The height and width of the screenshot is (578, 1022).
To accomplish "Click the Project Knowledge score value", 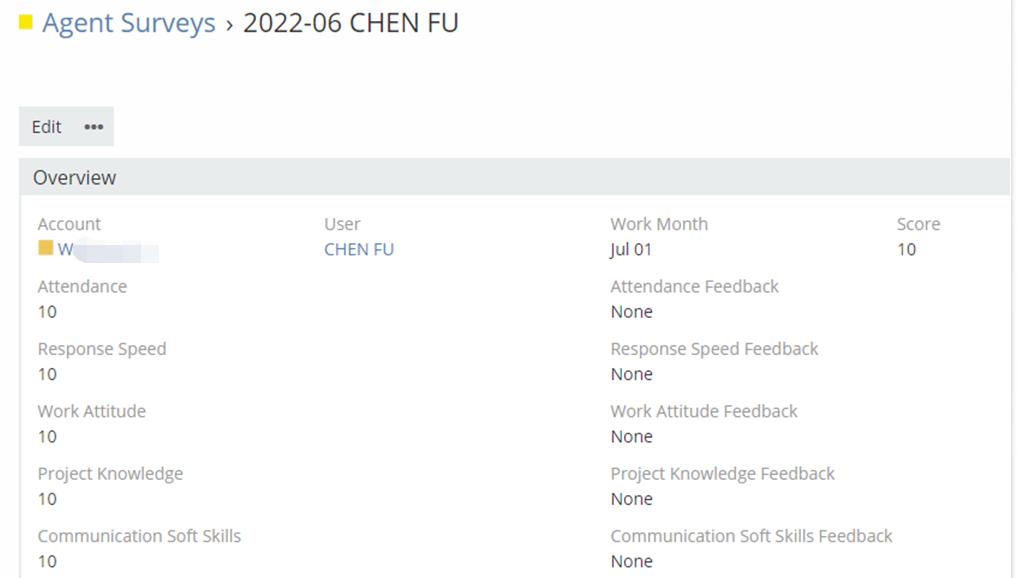I will point(47,499).
